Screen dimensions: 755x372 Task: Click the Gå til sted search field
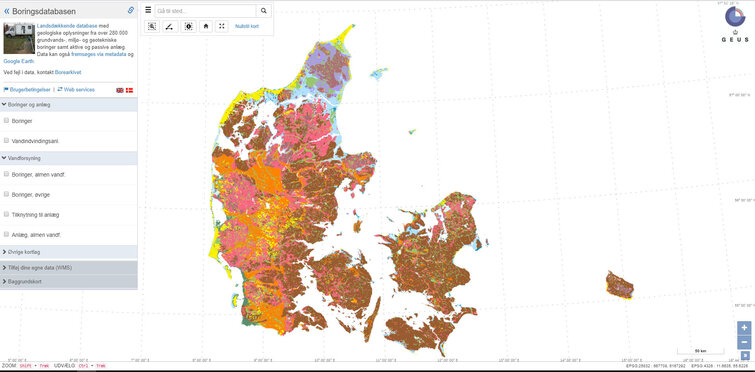(206, 11)
